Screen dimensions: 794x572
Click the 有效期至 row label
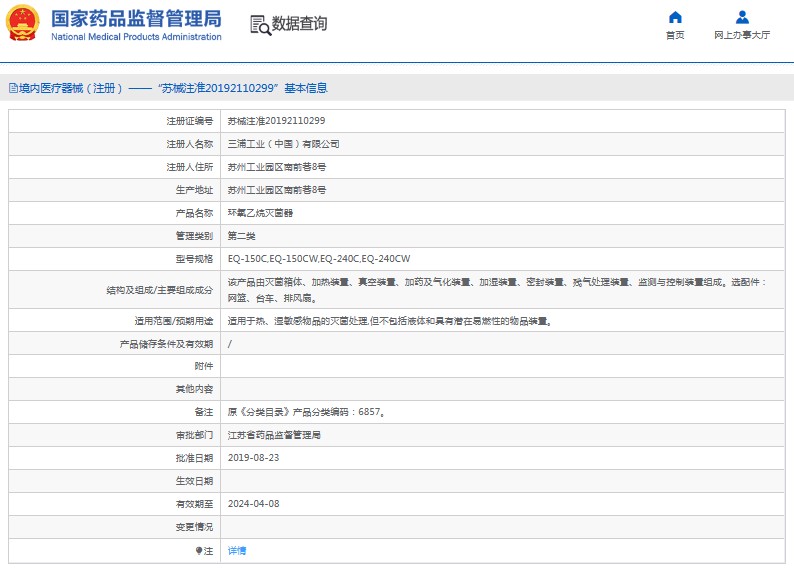coord(194,504)
